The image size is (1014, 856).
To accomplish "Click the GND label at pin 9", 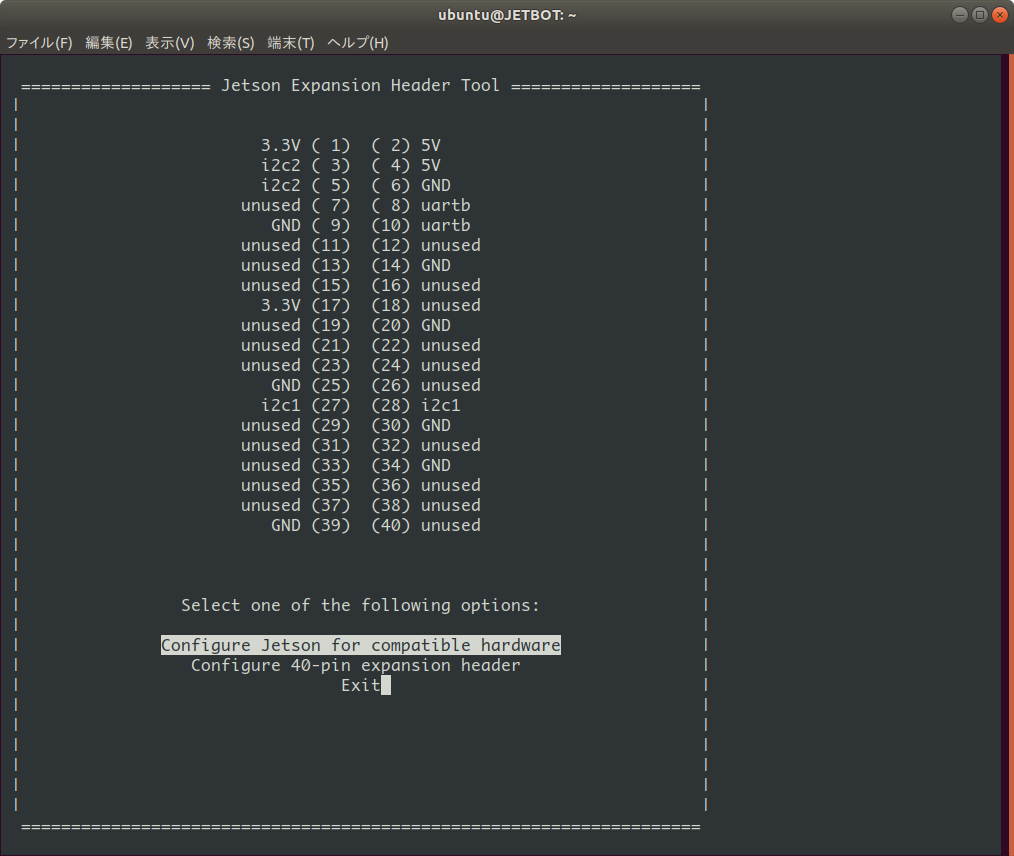I will pyautogui.click(x=286, y=226).
